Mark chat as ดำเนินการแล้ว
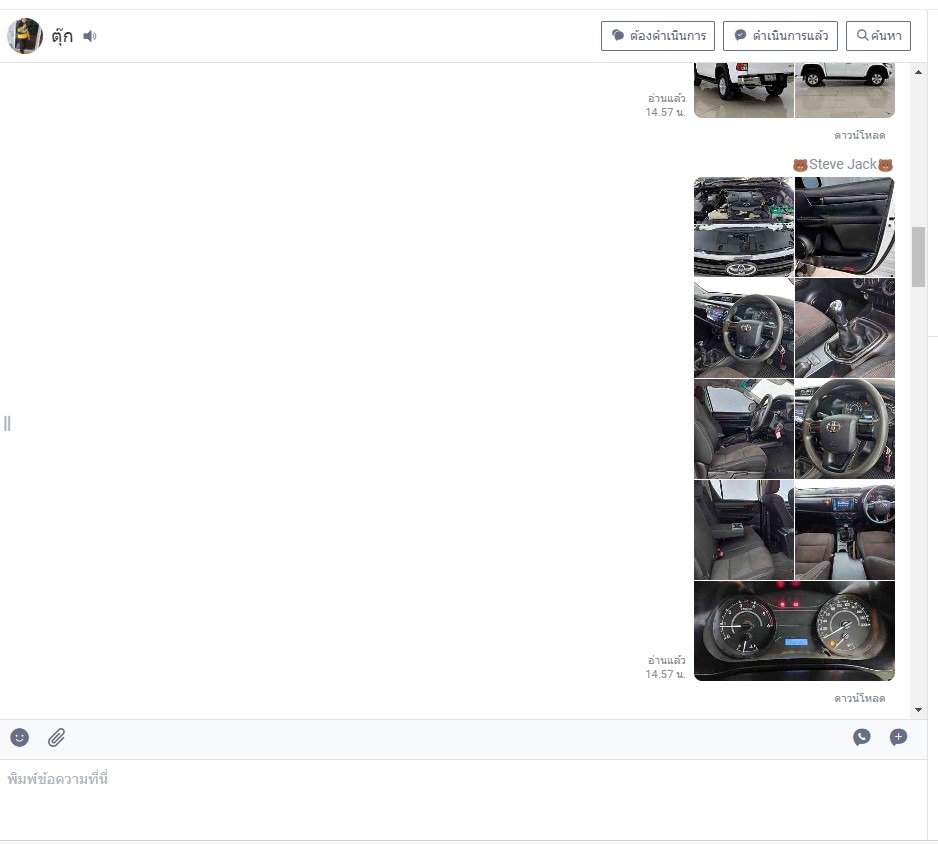 (x=780, y=36)
